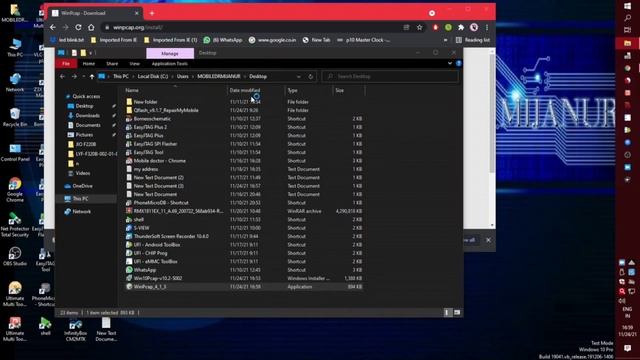Click the Search Desktop field
Viewport: 640px width, 360px height.
tap(390, 76)
